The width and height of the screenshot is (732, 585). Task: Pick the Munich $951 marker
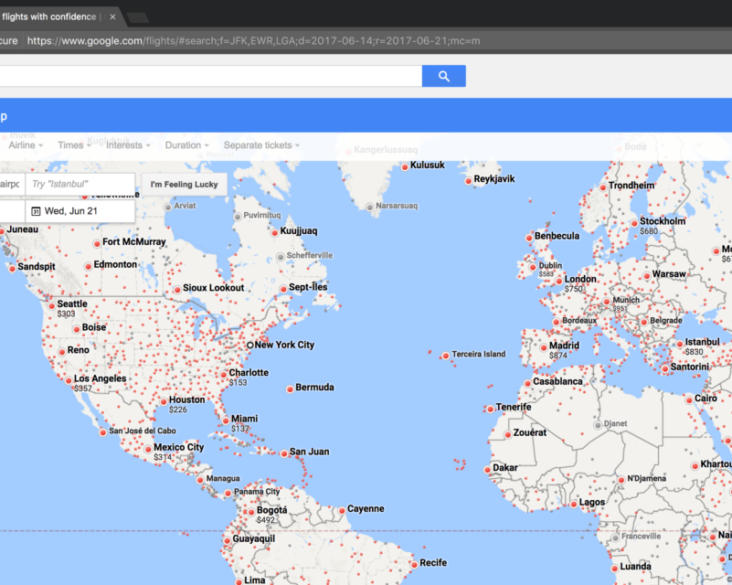606,302
